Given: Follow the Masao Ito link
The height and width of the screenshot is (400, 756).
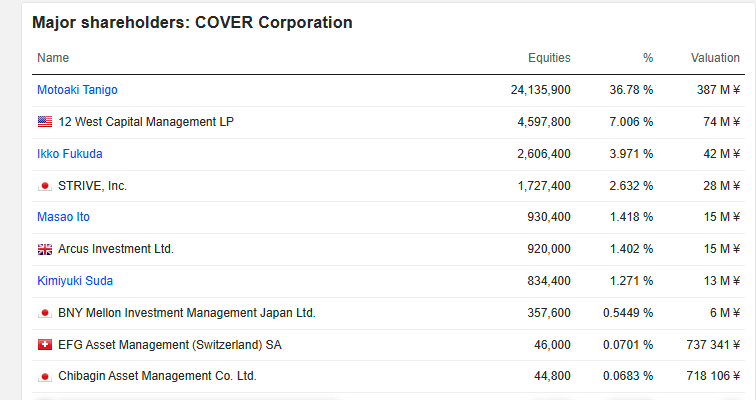Looking at the screenshot, I should [64, 217].
